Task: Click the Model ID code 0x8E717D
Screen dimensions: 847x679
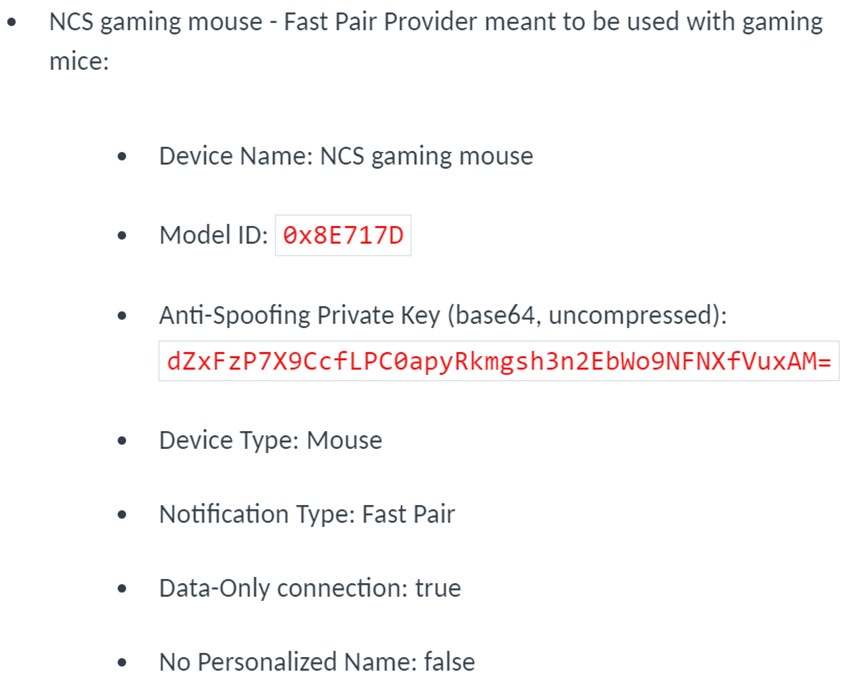Action: coord(343,236)
